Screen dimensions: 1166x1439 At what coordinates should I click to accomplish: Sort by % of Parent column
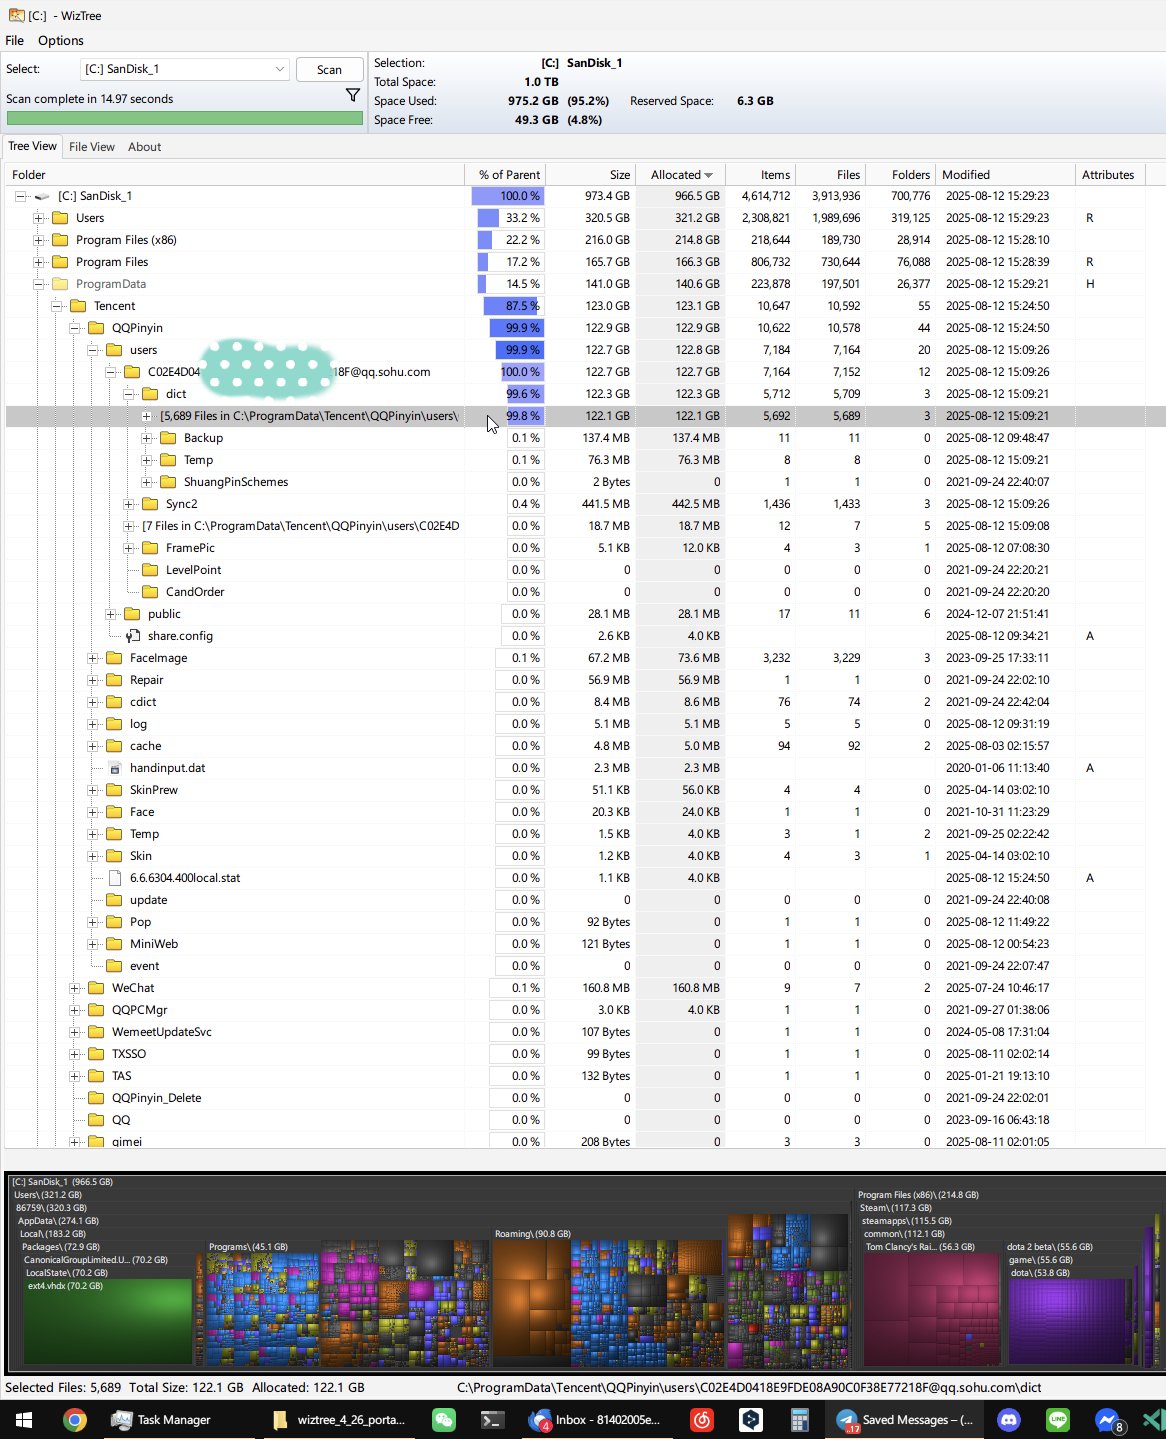pos(505,175)
